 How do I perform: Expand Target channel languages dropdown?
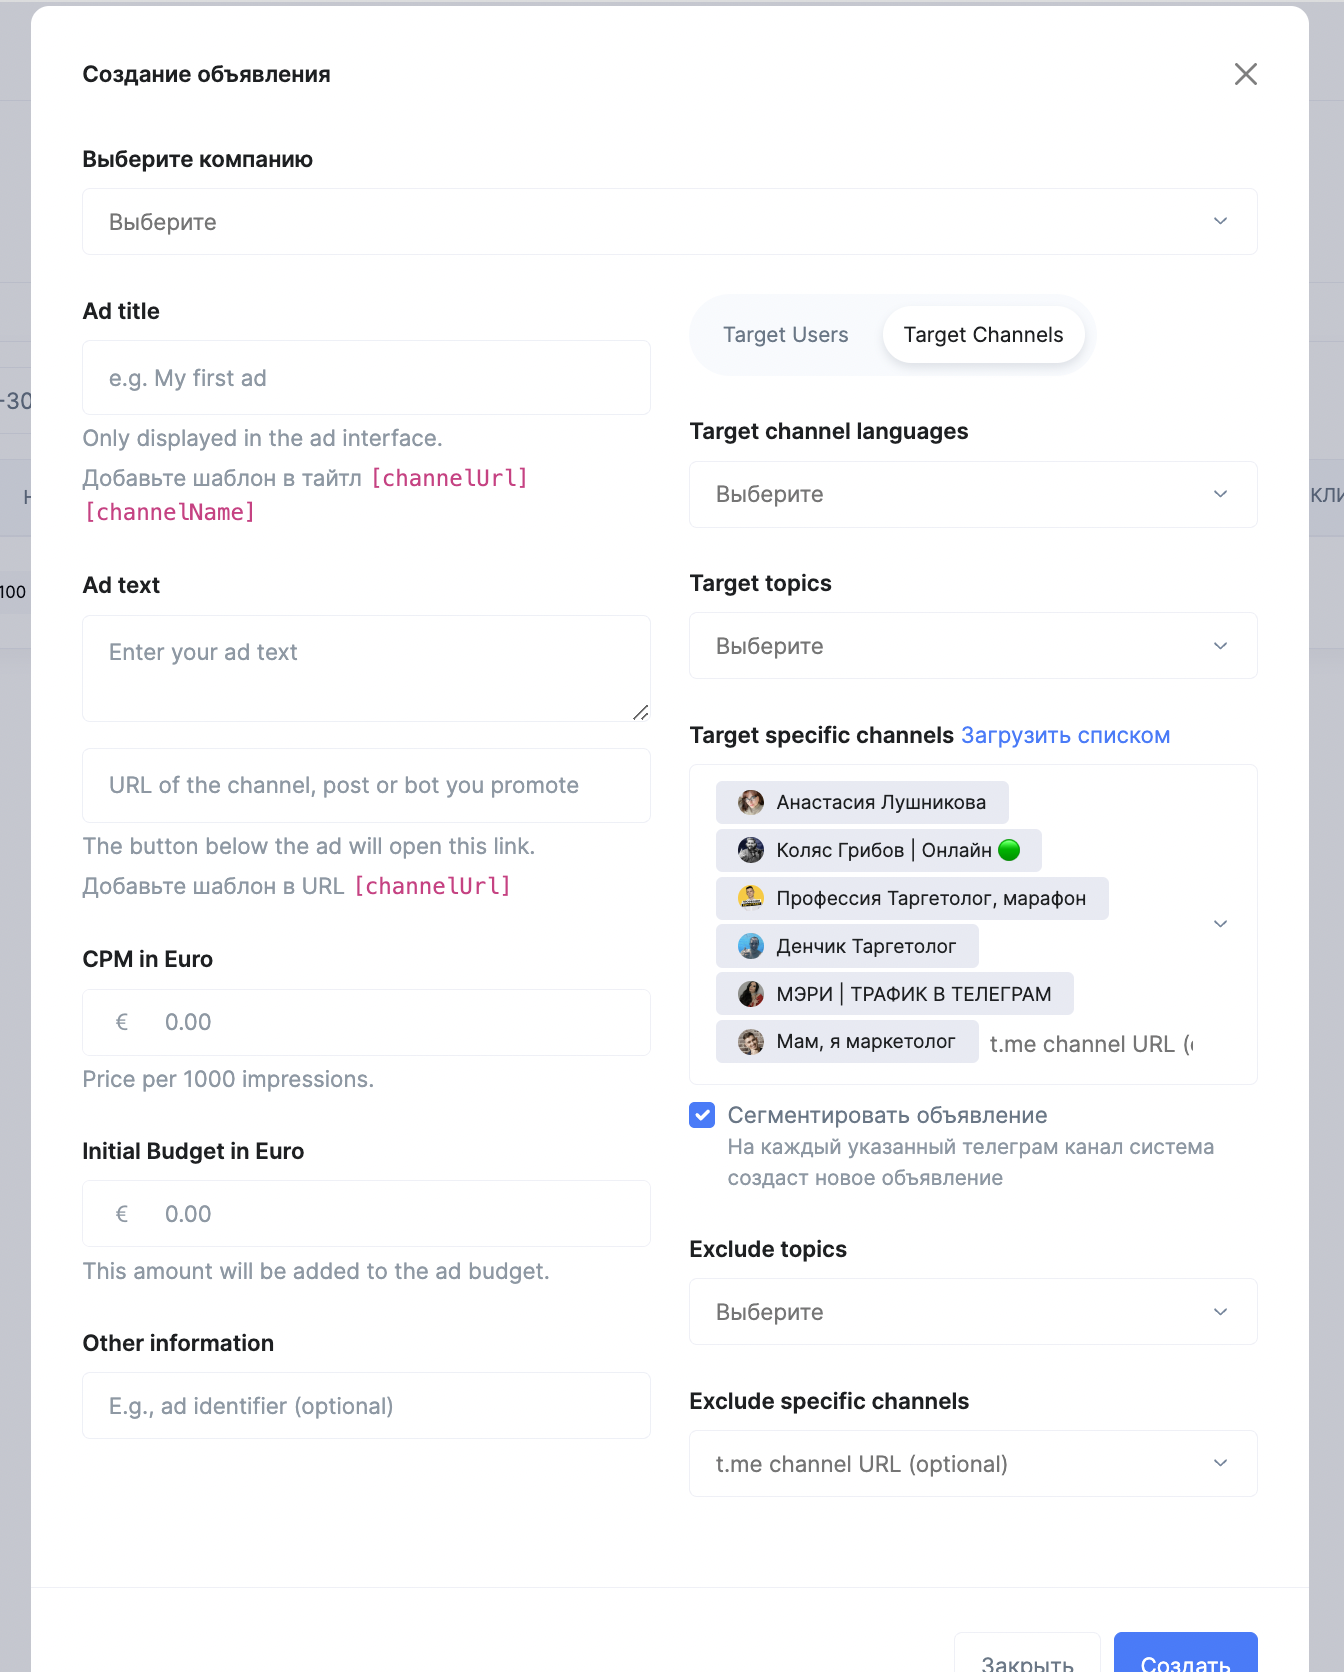(x=972, y=494)
